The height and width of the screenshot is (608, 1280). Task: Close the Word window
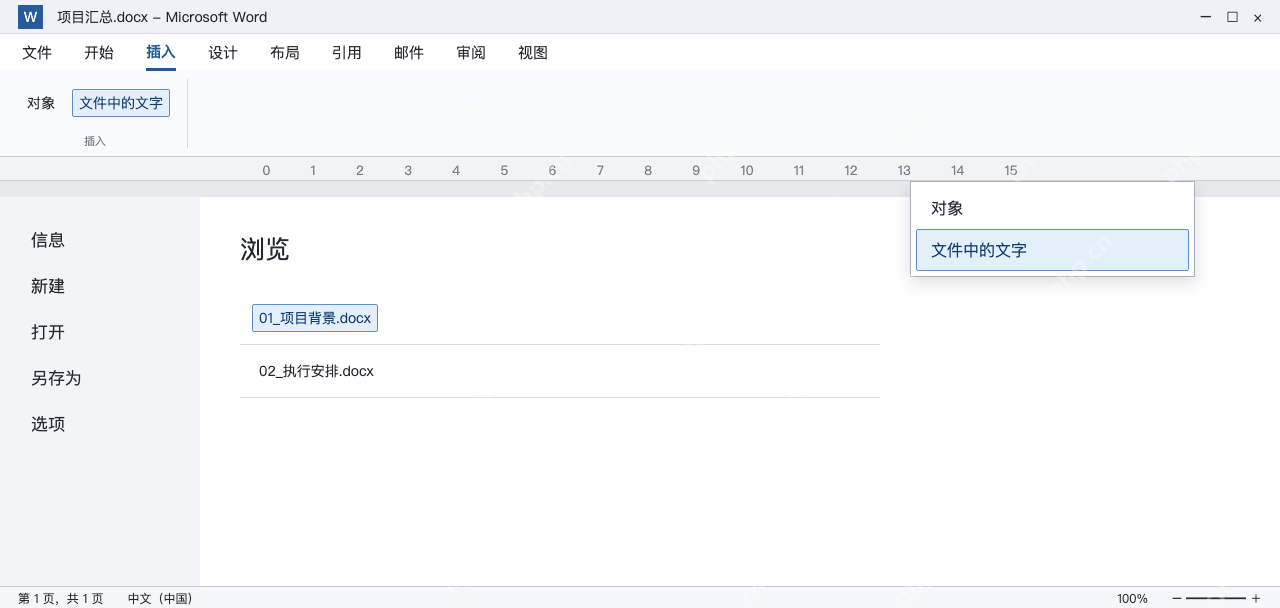pos(1257,17)
